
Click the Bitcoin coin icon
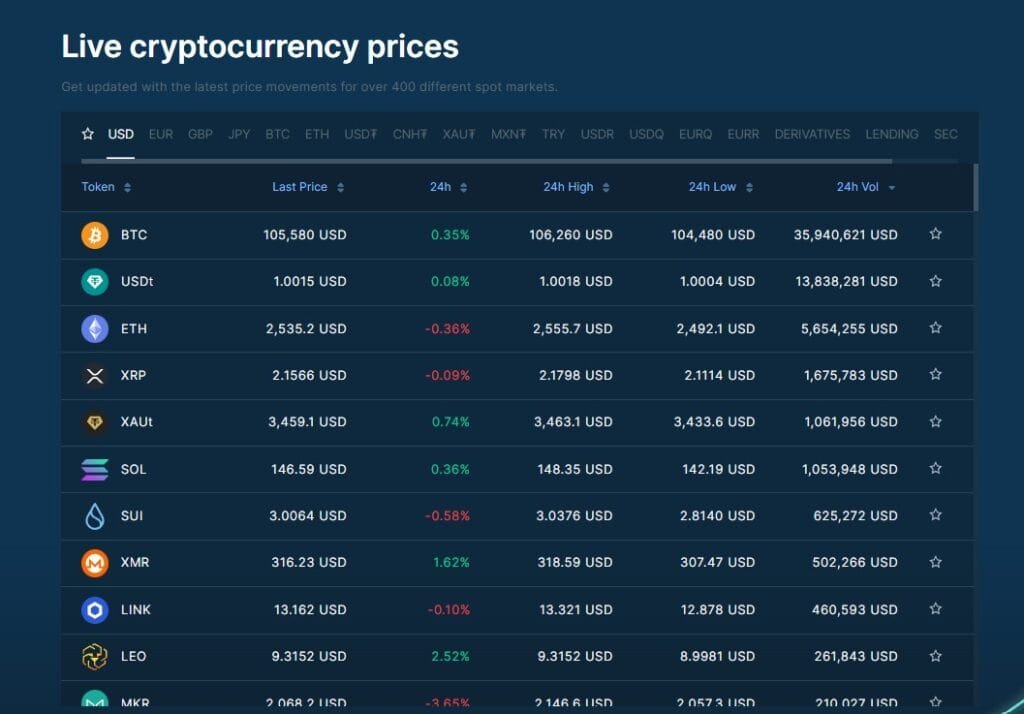[x=95, y=235]
